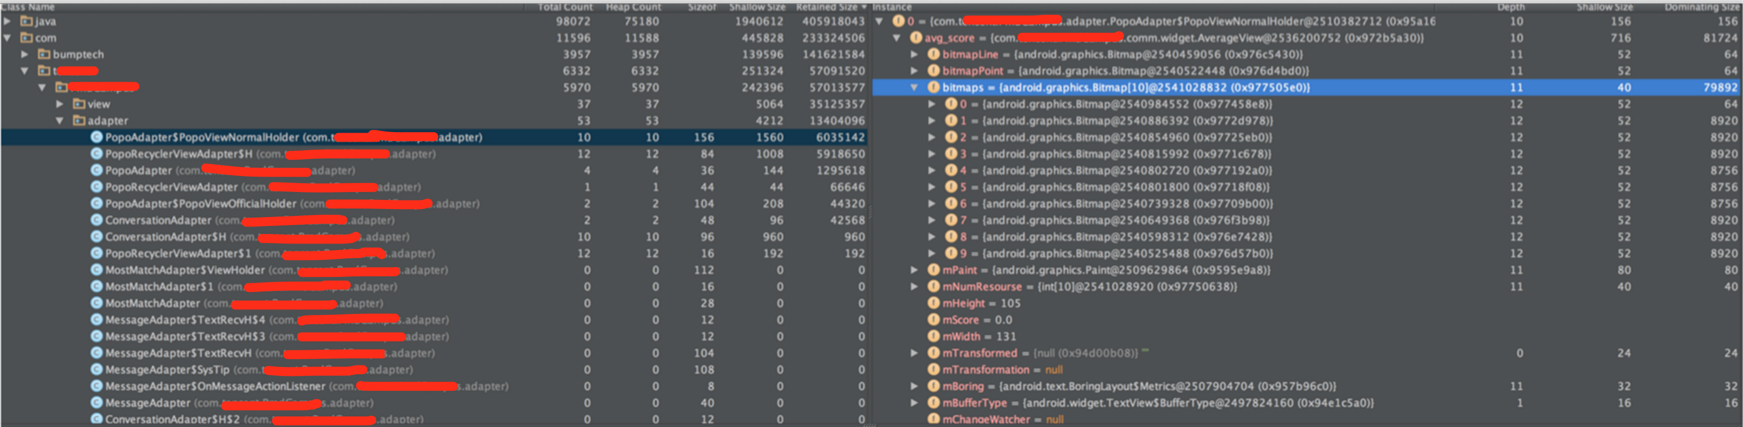The height and width of the screenshot is (427, 1743).
Task: Select the PopoAdapter$PopoViewNormalHolder class row
Action: pos(435,137)
